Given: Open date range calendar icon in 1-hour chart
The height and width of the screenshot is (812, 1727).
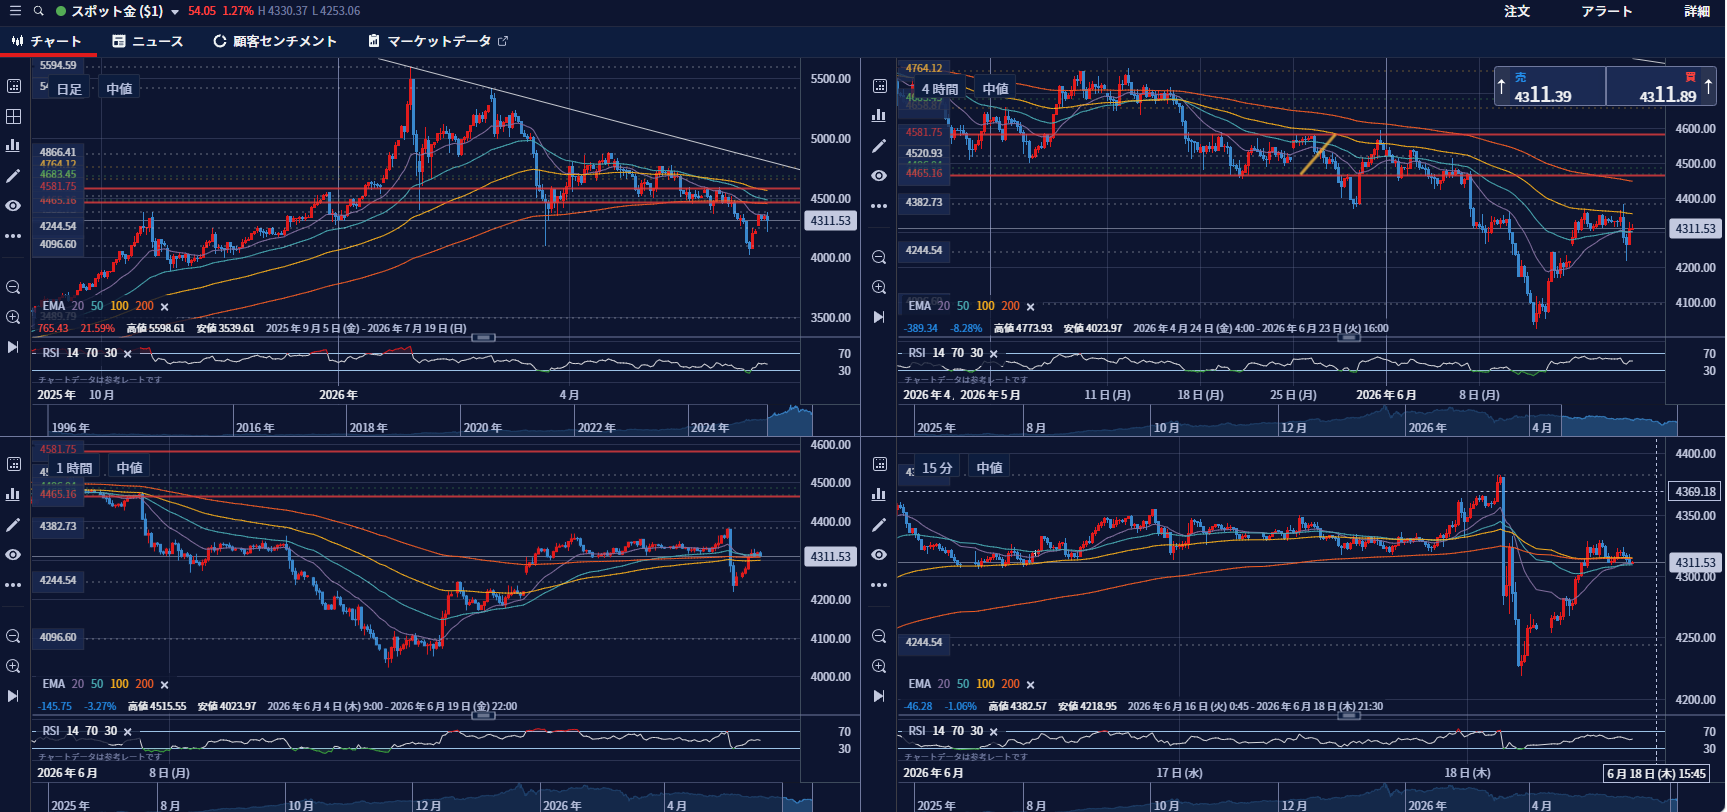Looking at the screenshot, I should pyautogui.click(x=13, y=464).
